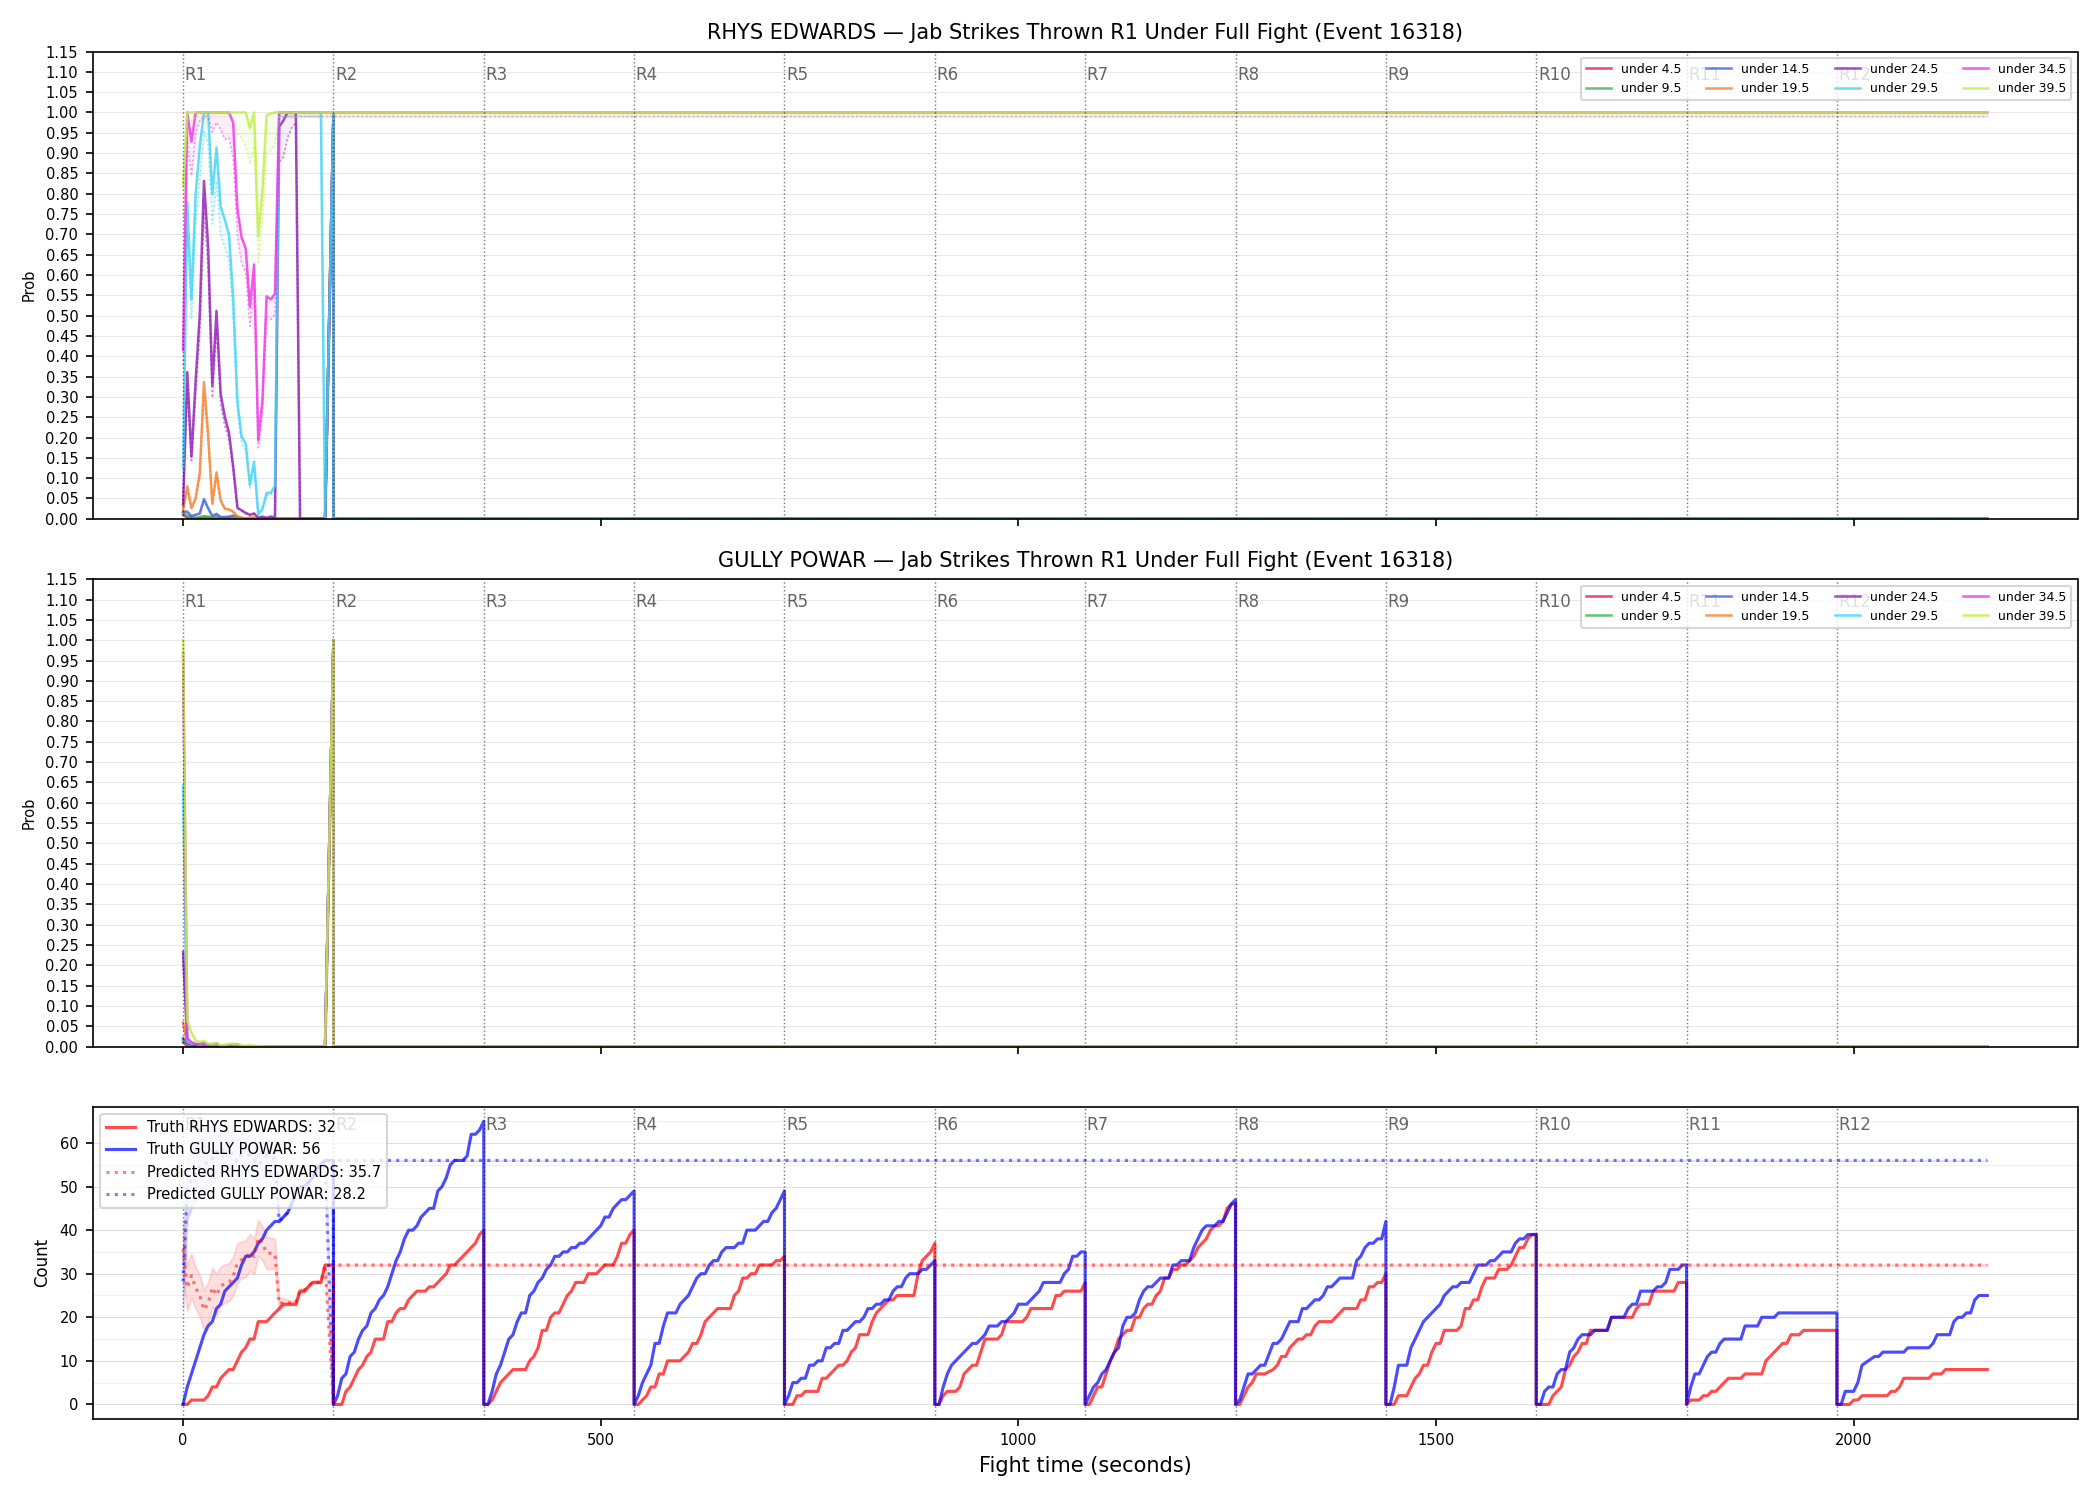Screen dimensions: 2100x1500
Task: Click 'under 4.5' legend entry in top chart
Action: point(1633,69)
